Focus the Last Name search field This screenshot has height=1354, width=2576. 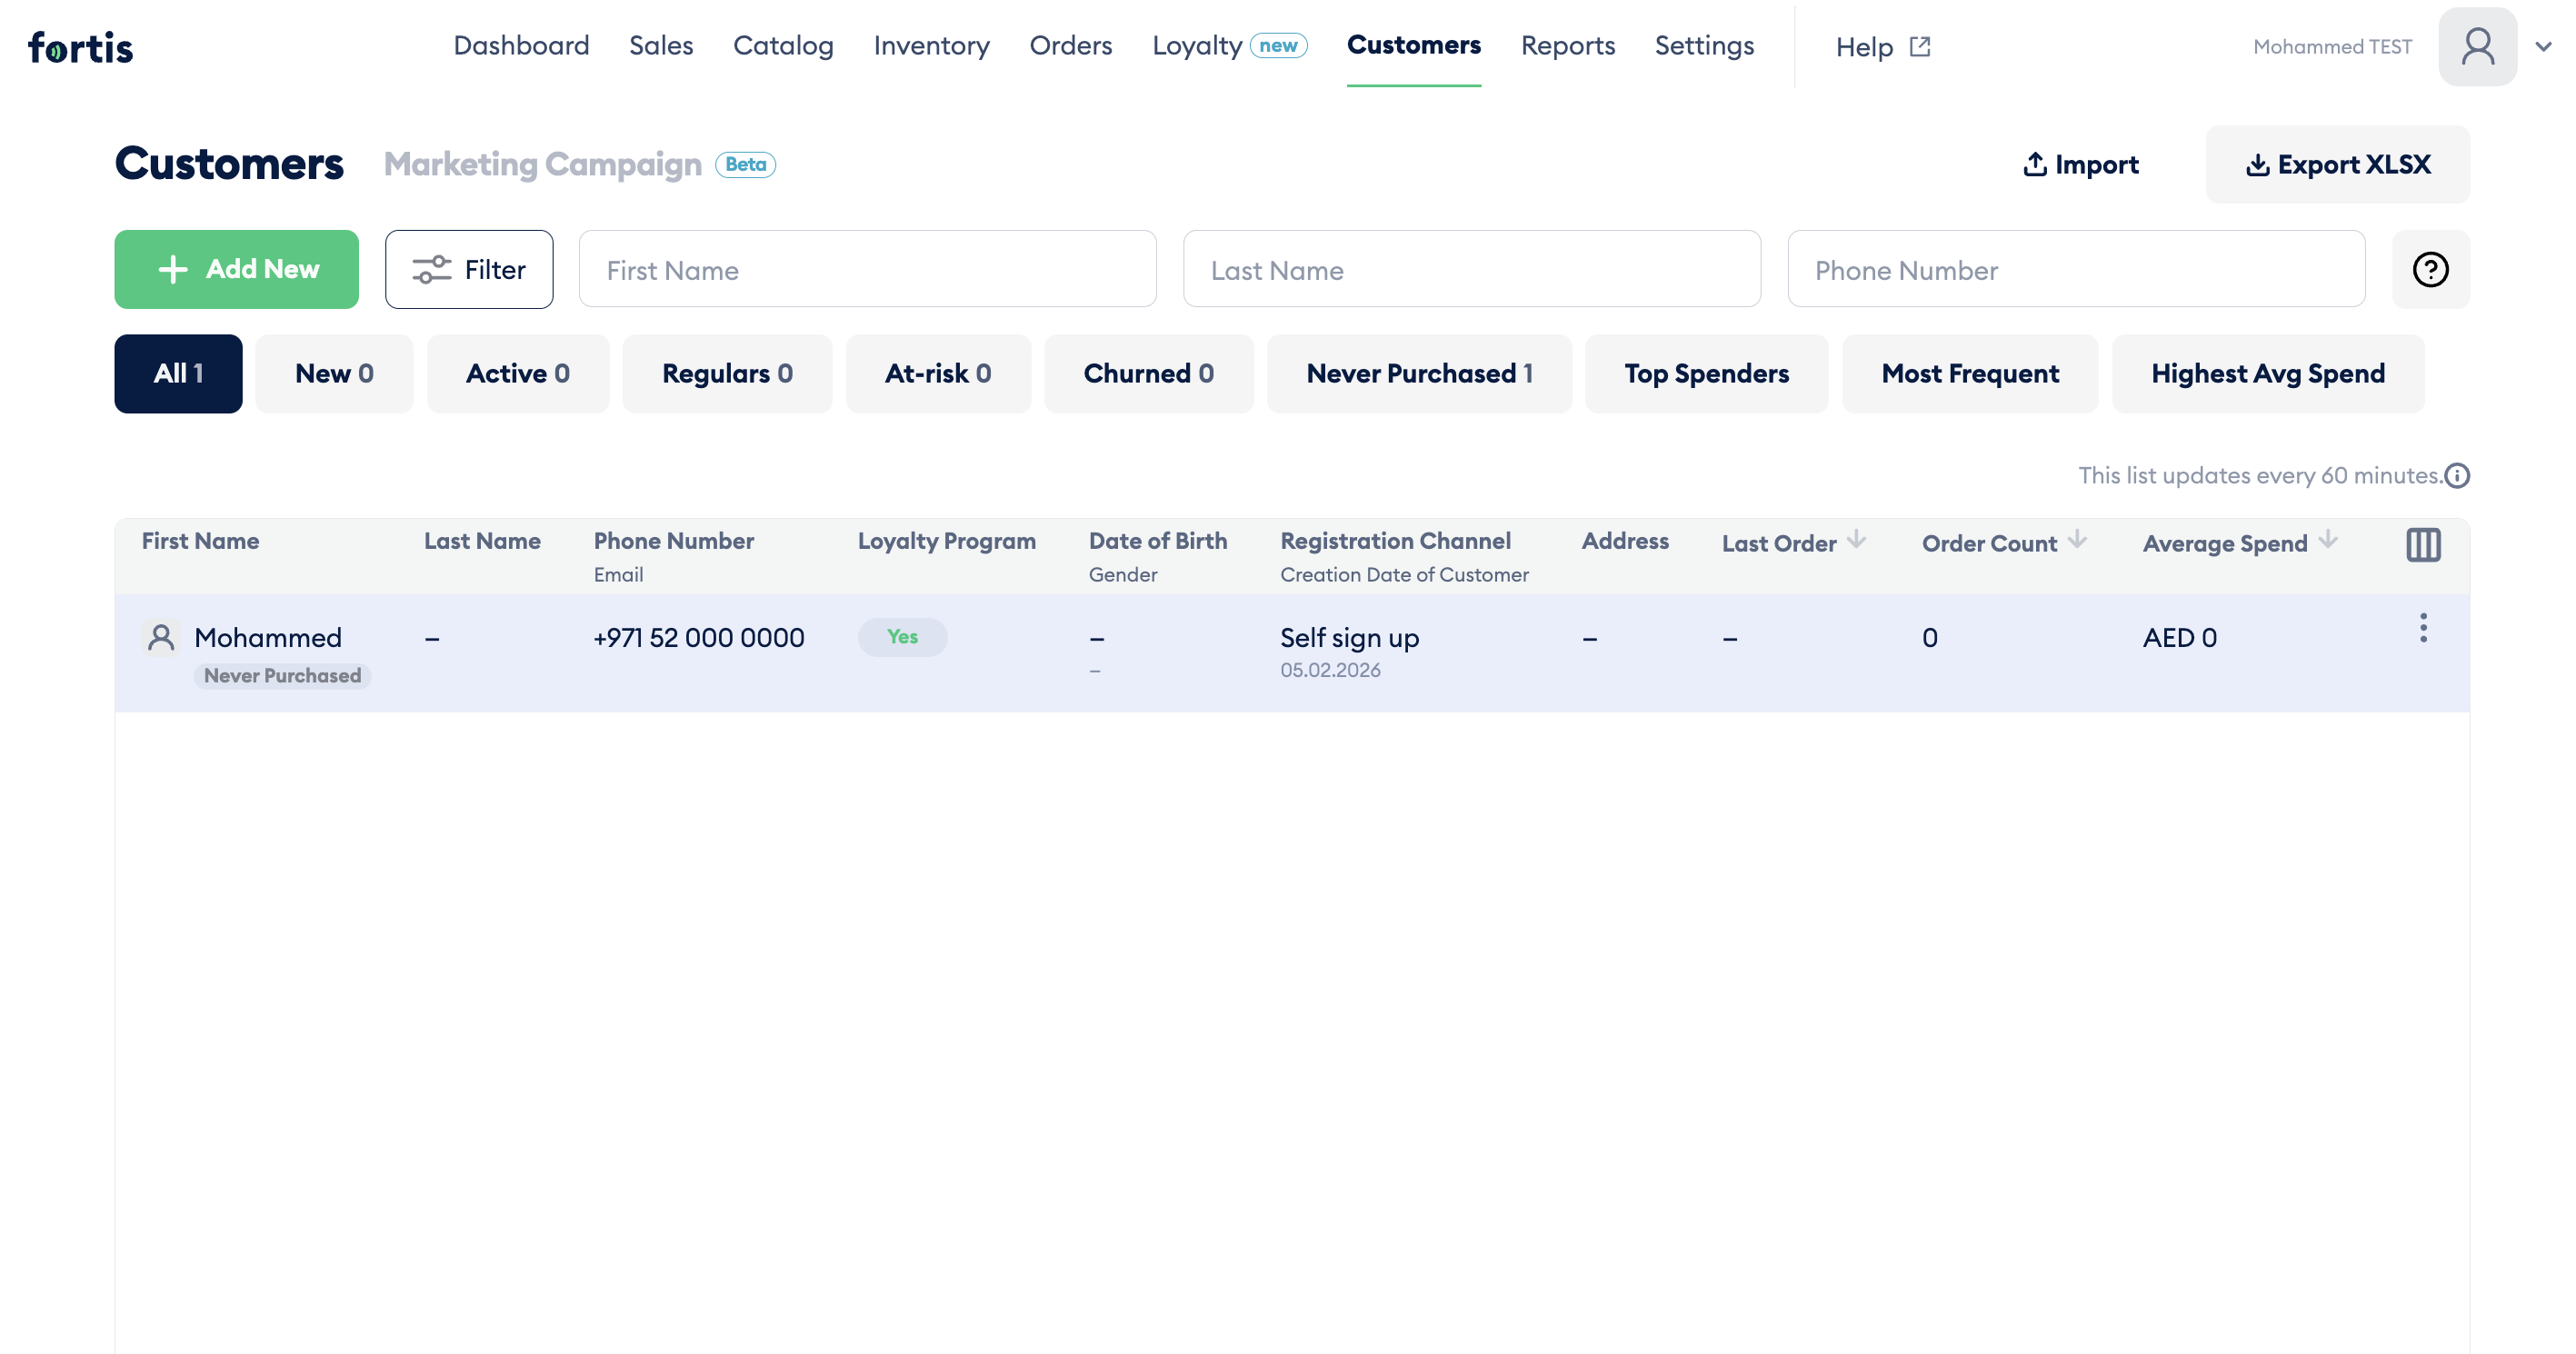tap(1471, 269)
